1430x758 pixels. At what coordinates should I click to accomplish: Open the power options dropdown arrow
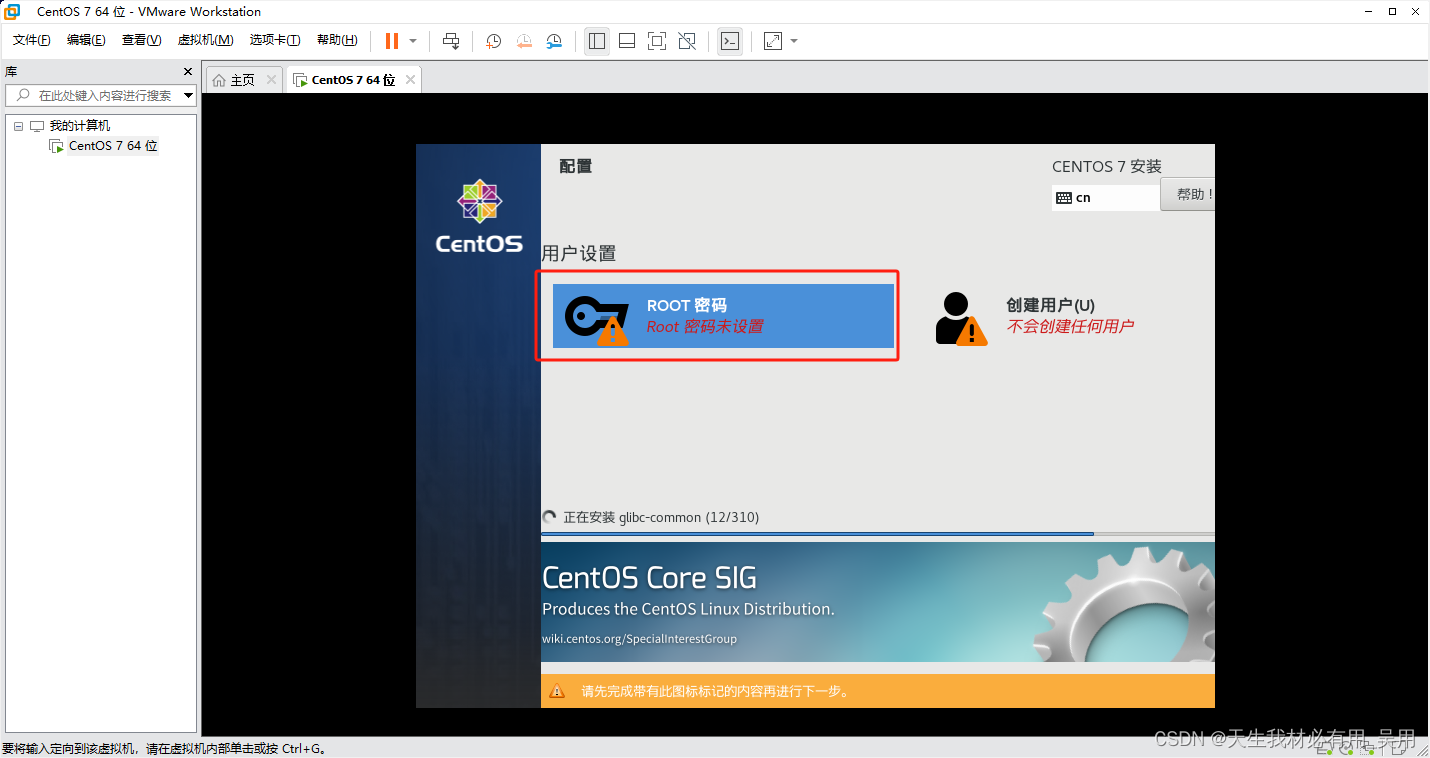click(x=413, y=41)
